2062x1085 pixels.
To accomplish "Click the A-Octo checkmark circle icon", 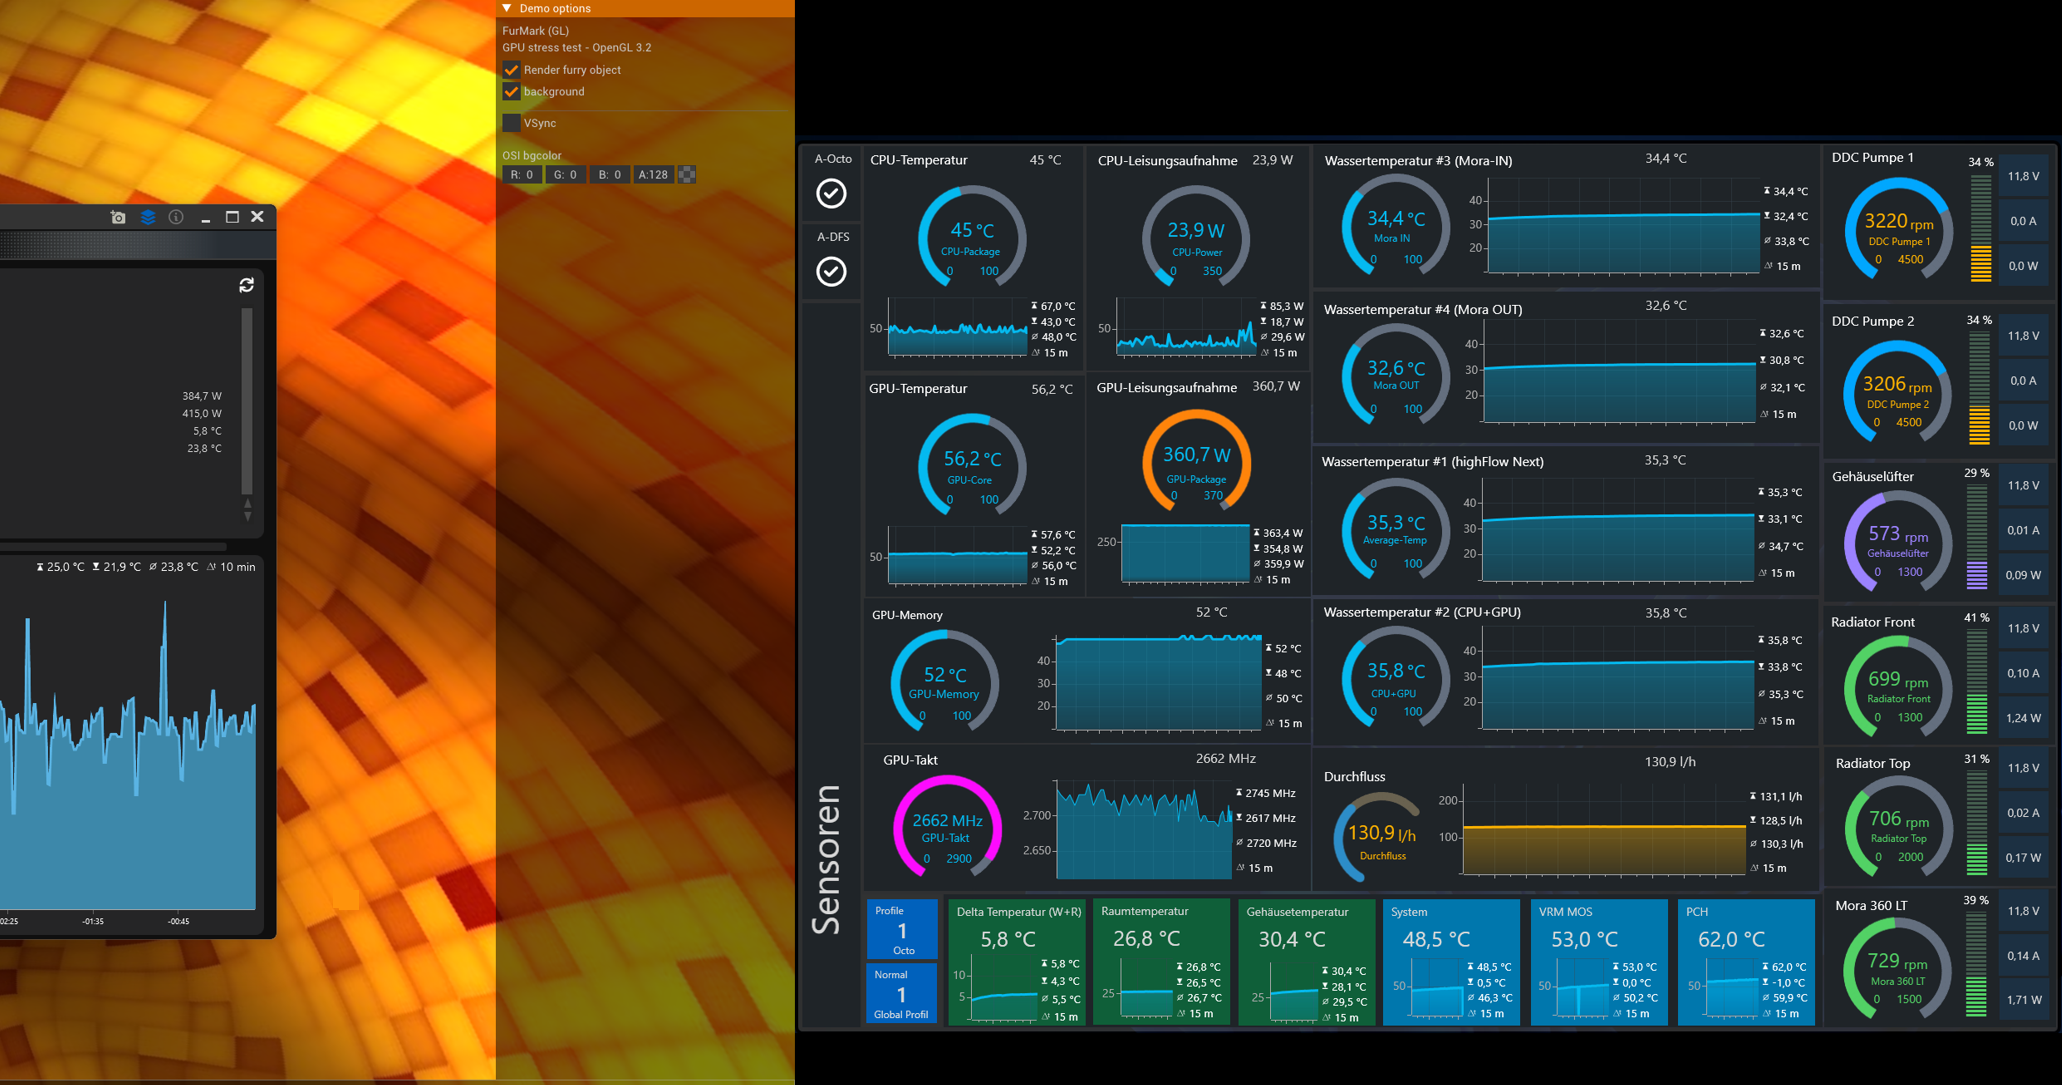I will click(831, 193).
